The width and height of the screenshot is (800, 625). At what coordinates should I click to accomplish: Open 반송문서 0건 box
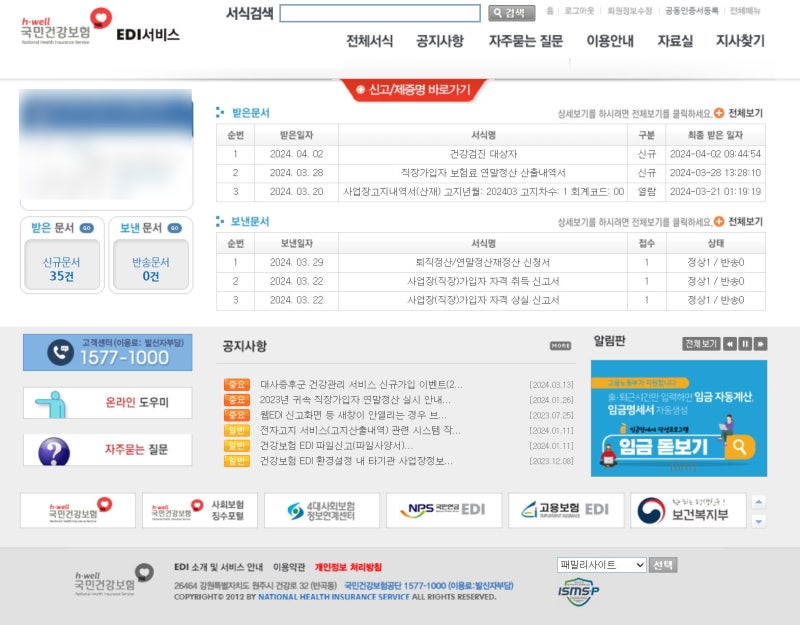151,265
